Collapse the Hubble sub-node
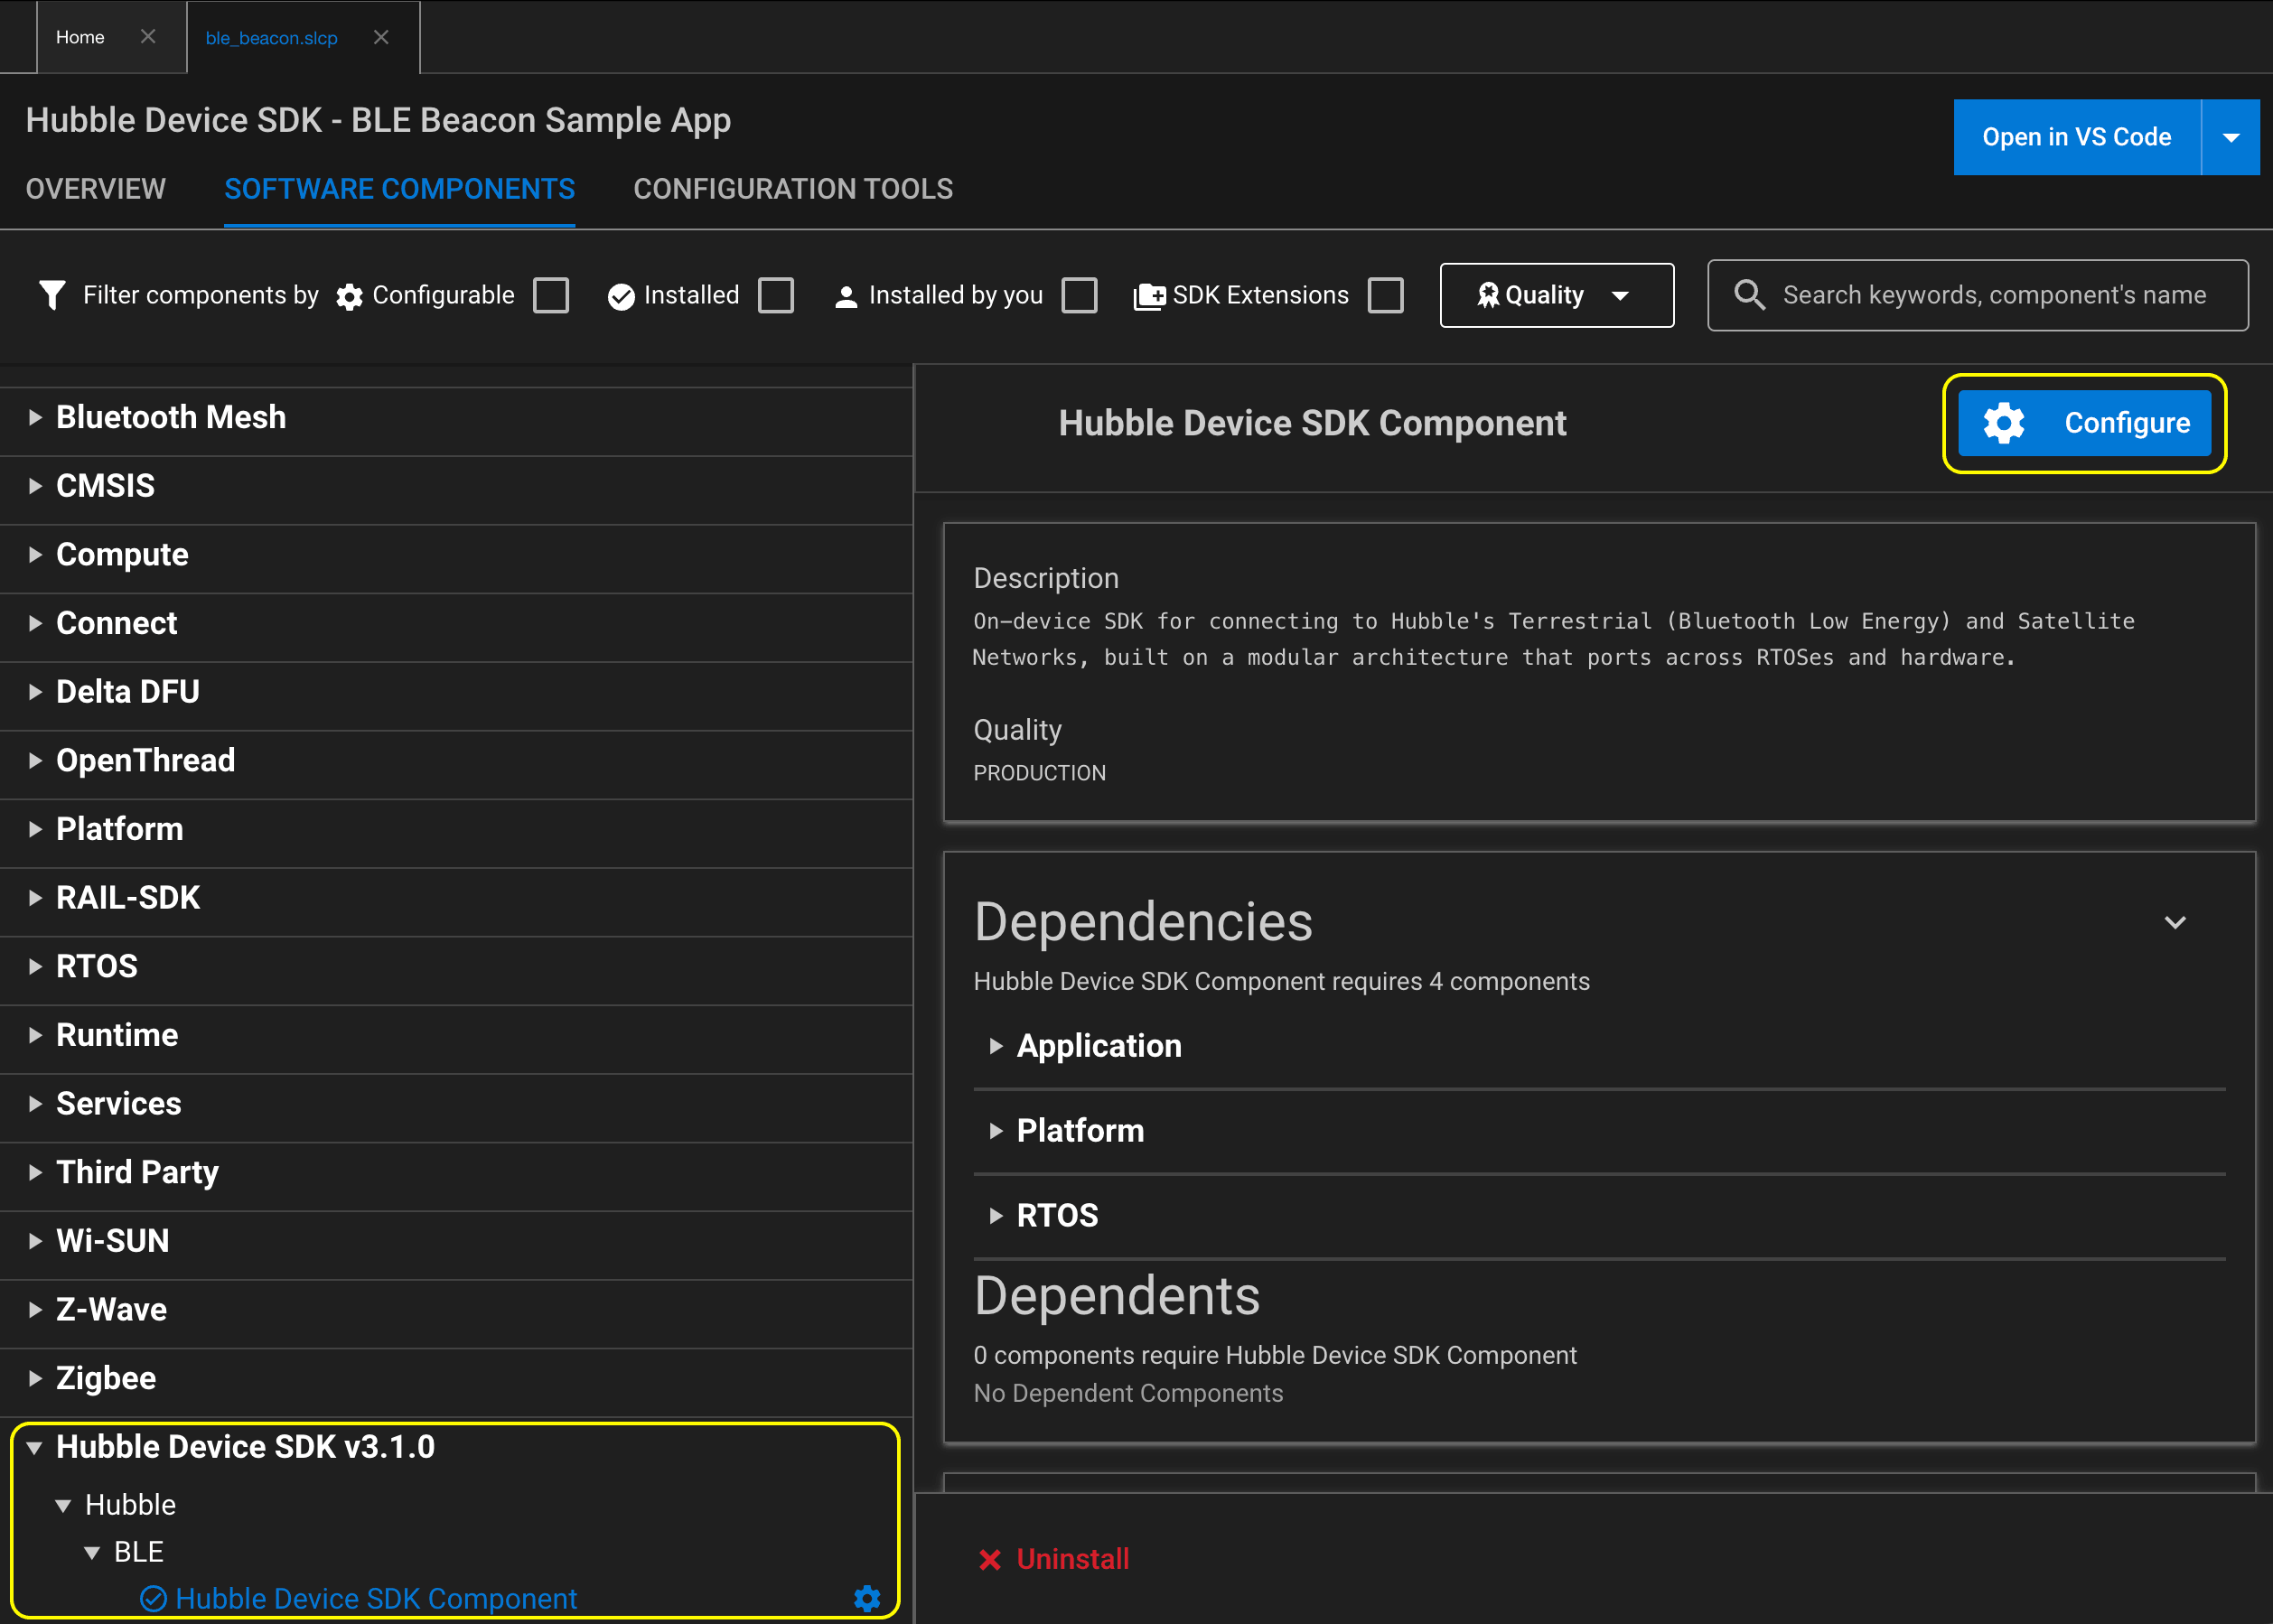This screenshot has height=1624, width=2273. coord(63,1505)
